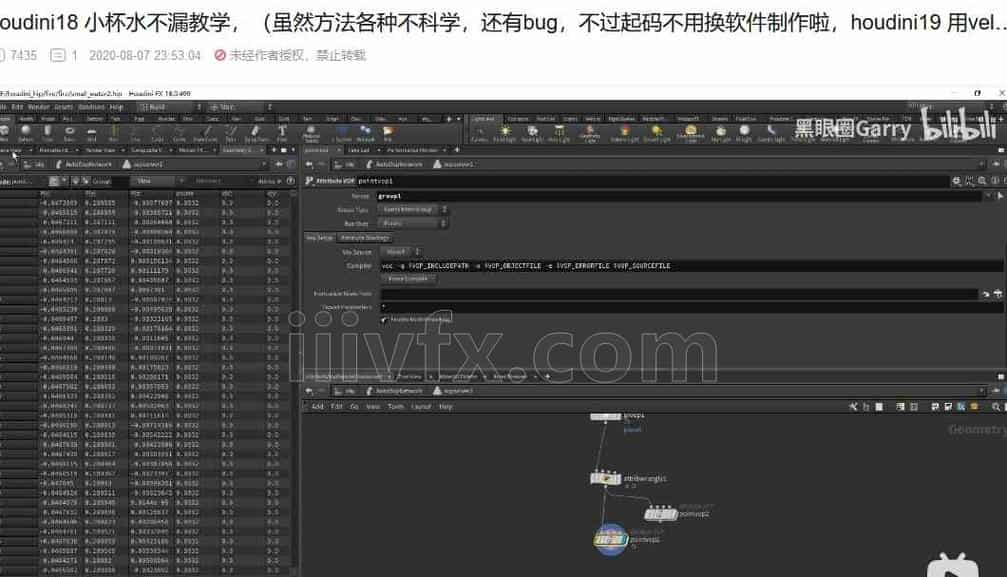Select the Torus shelf tool
This screenshot has height=577, width=1007.
(x=69, y=132)
